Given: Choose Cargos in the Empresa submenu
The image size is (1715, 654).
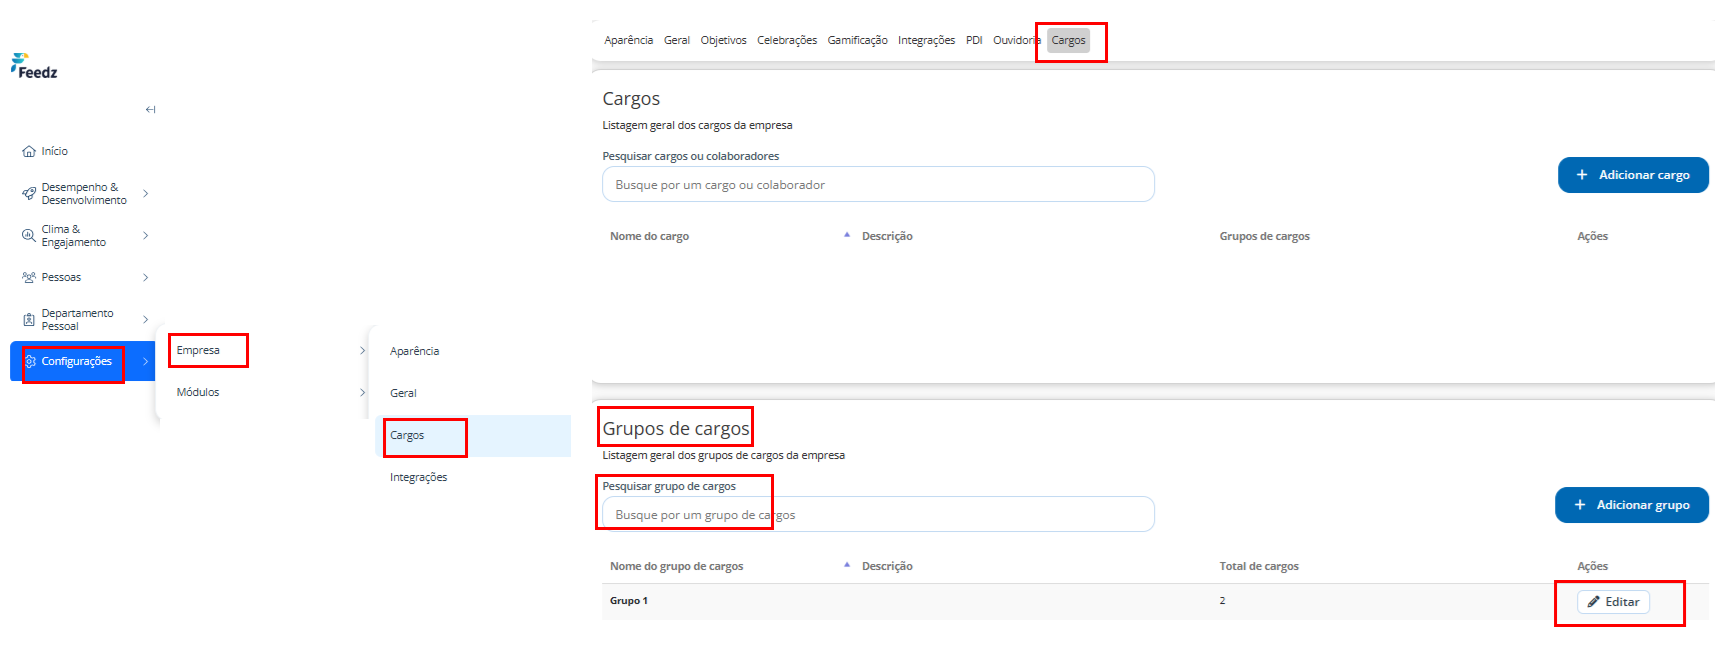Looking at the screenshot, I should click(x=407, y=435).
